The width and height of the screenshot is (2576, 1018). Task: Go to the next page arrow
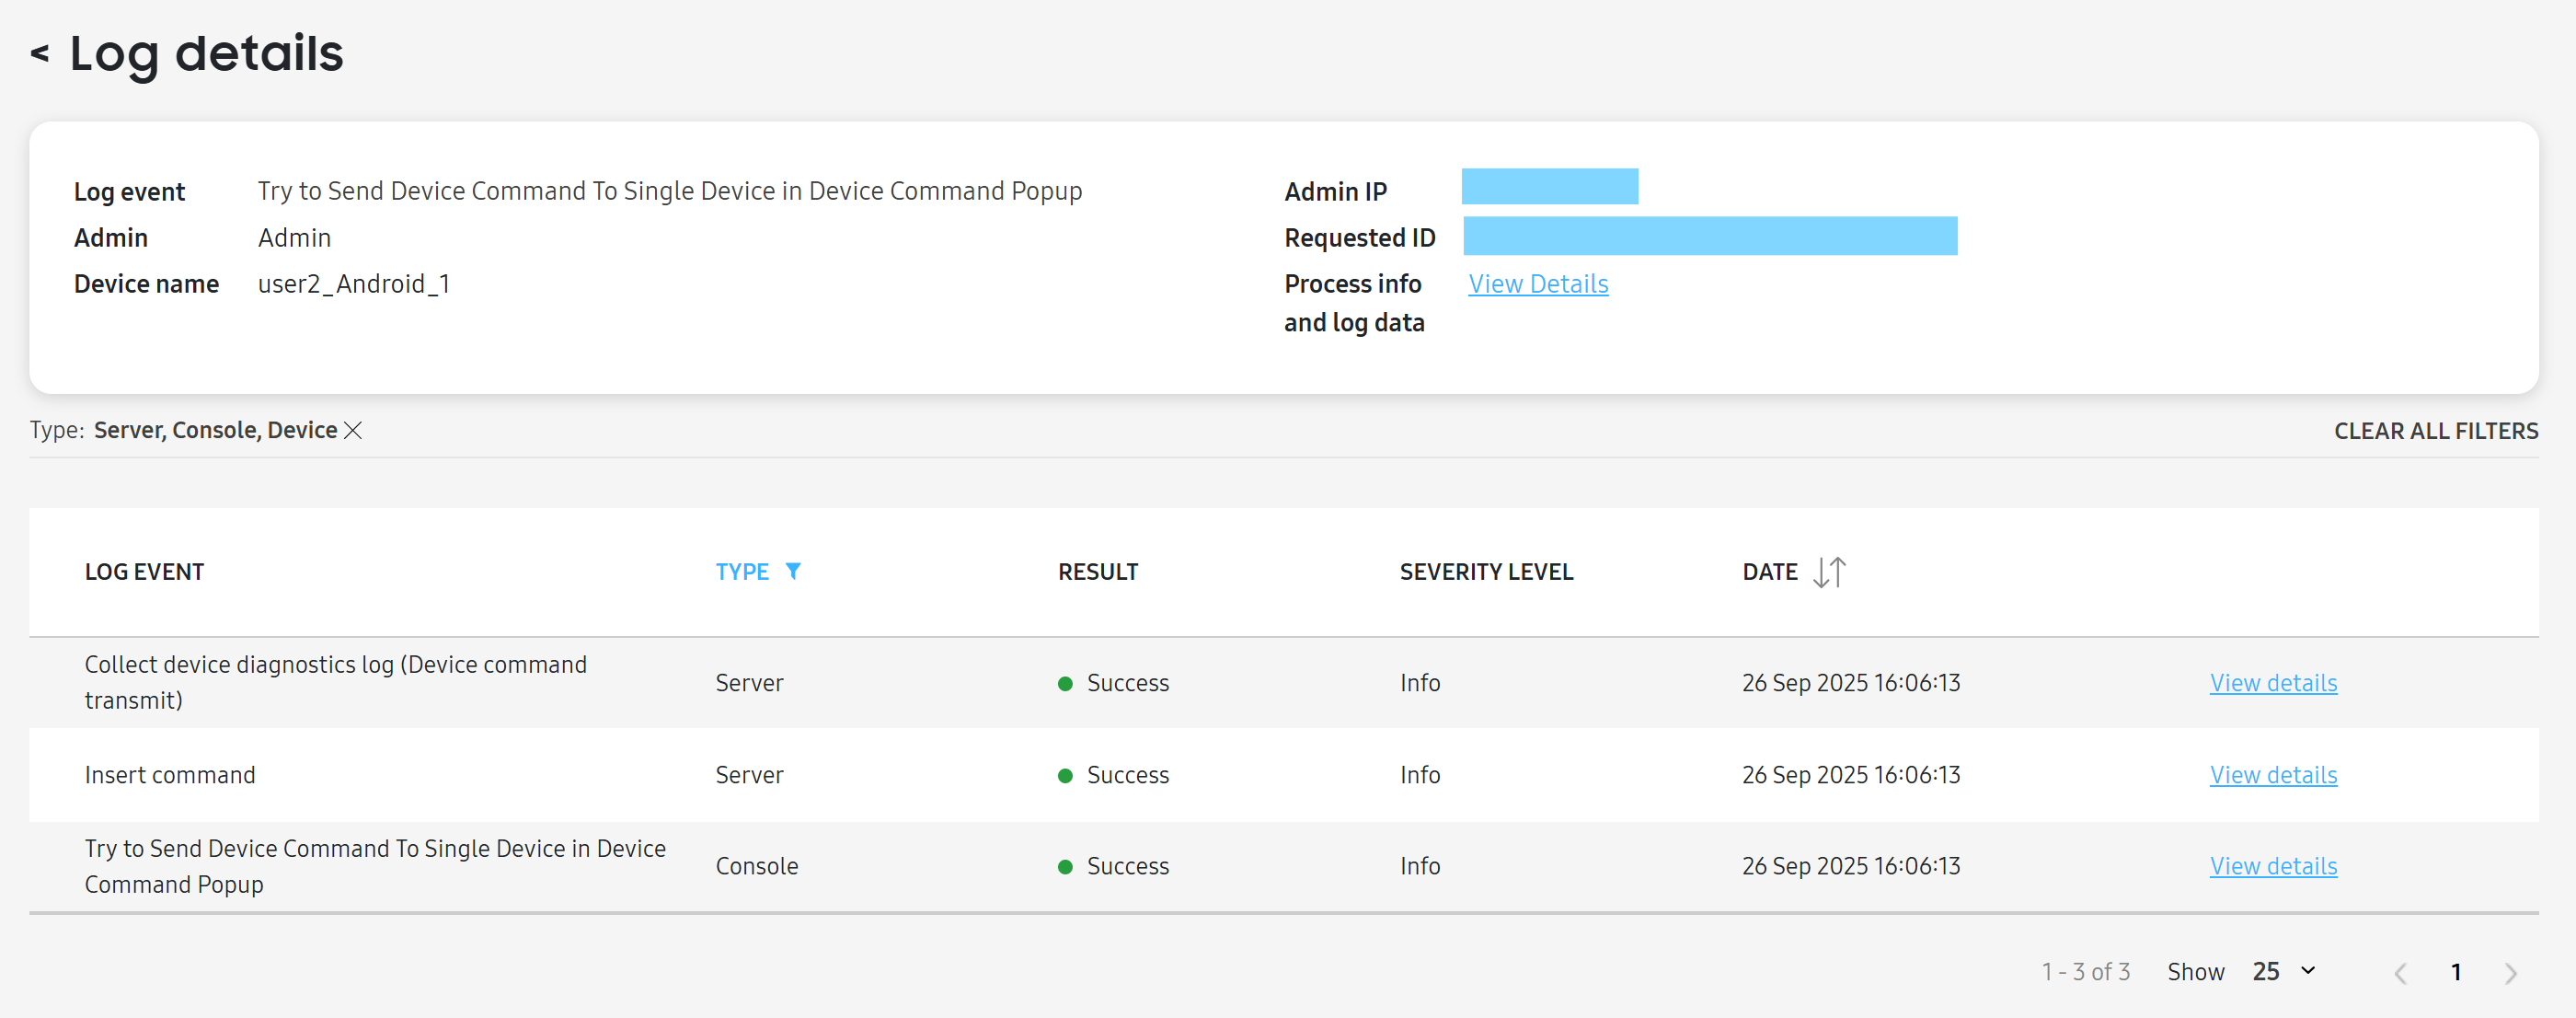coord(2510,972)
